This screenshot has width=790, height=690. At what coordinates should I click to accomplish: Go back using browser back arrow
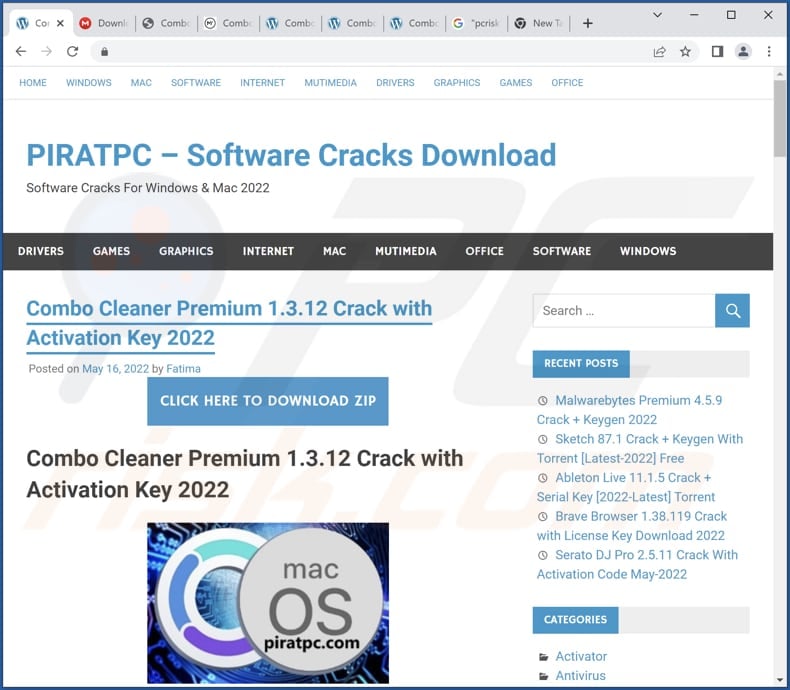pos(21,51)
